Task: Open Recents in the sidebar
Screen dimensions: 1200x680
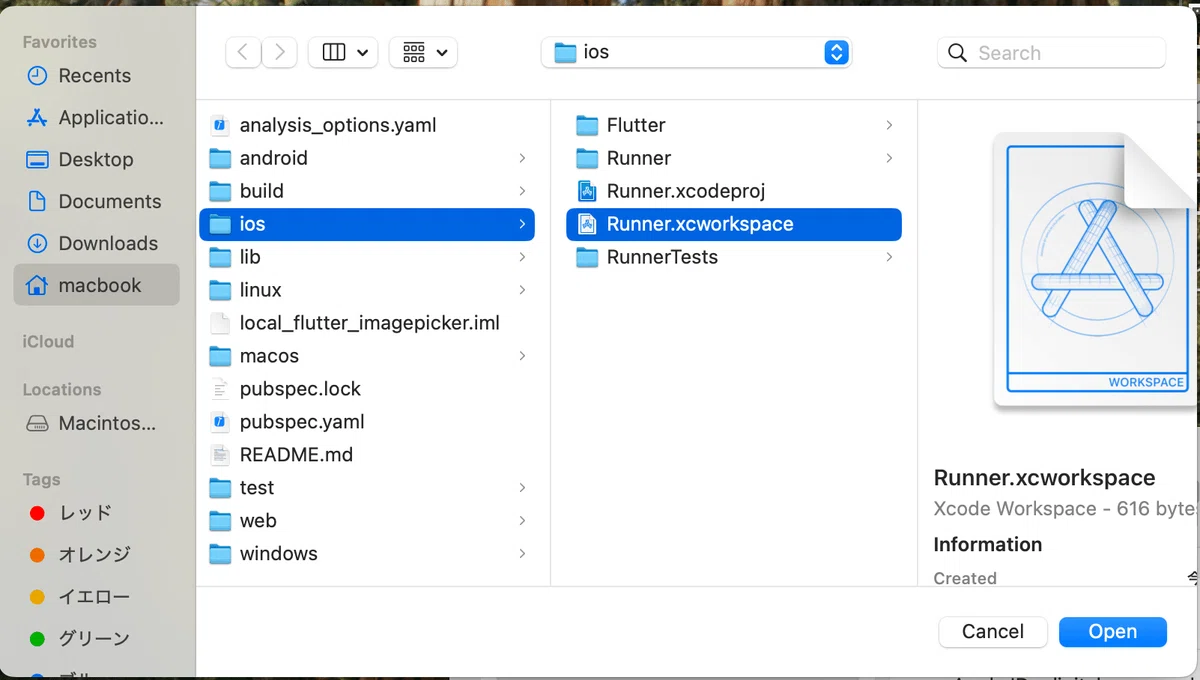Action: point(96,76)
